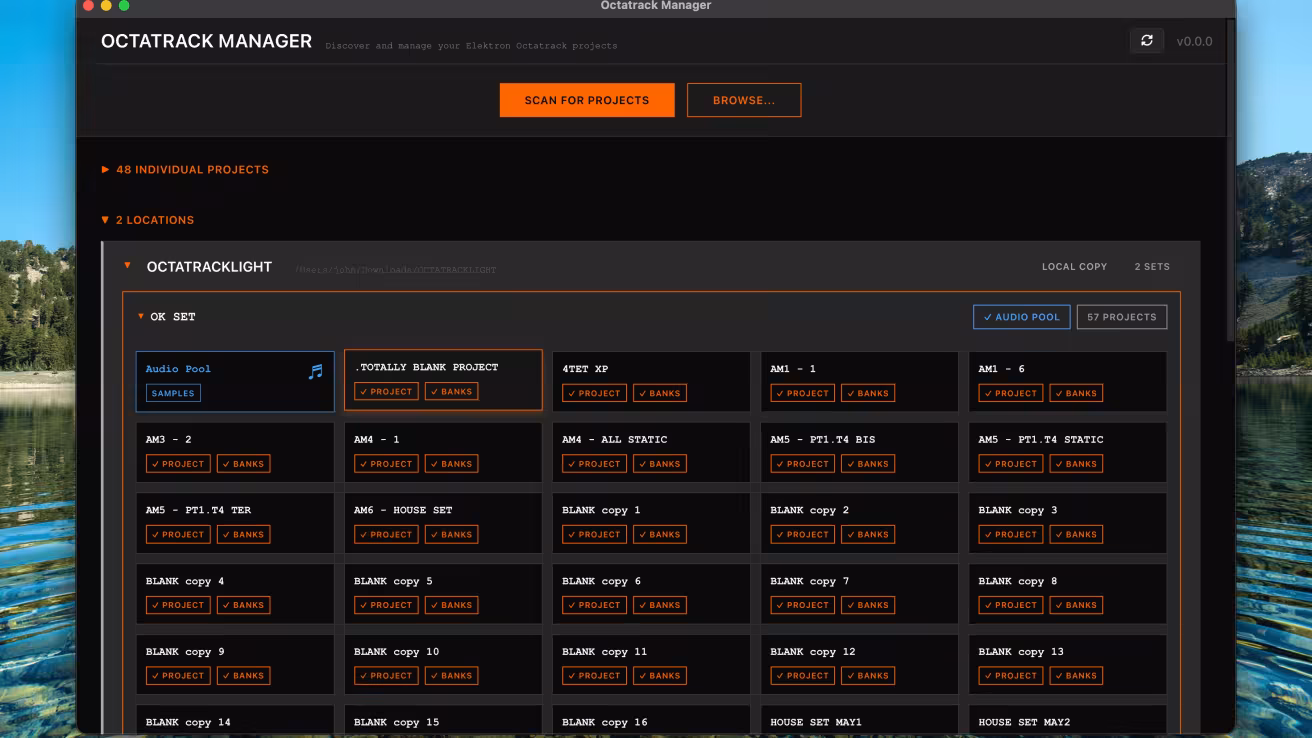Click the refresh icon next to the version number
Viewport: 1312px width, 738px height.
point(1147,41)
